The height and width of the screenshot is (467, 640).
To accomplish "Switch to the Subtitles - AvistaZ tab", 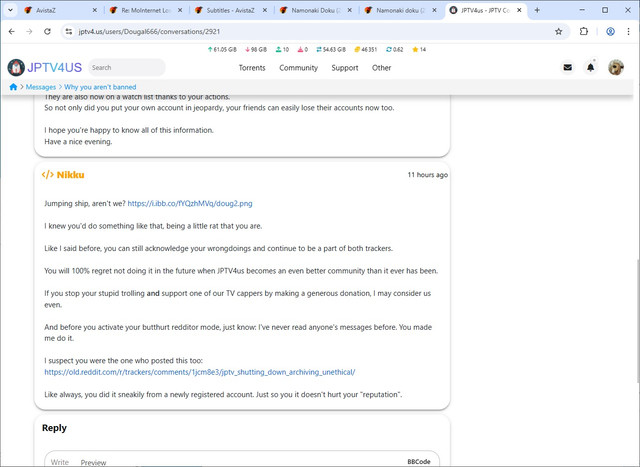I will (x=230, y=10).
